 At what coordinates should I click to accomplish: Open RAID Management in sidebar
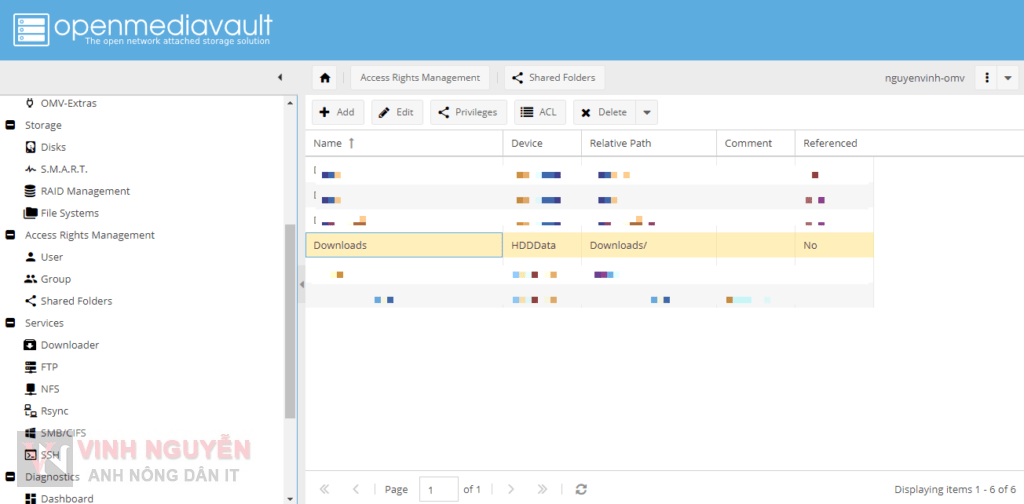(x=85, y=191)
